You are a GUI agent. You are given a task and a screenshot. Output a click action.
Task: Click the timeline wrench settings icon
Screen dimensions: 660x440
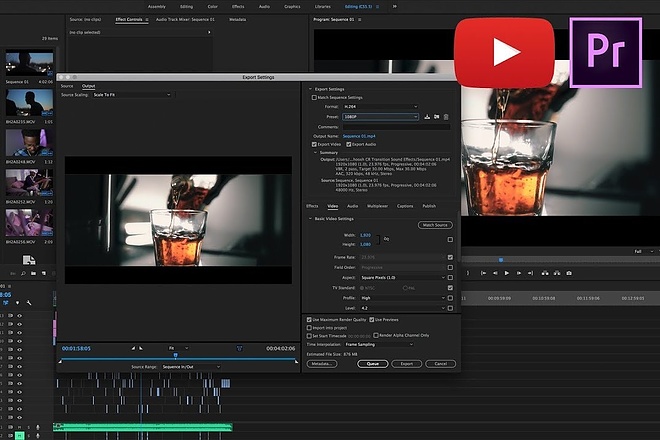click(x=29, y=303)
